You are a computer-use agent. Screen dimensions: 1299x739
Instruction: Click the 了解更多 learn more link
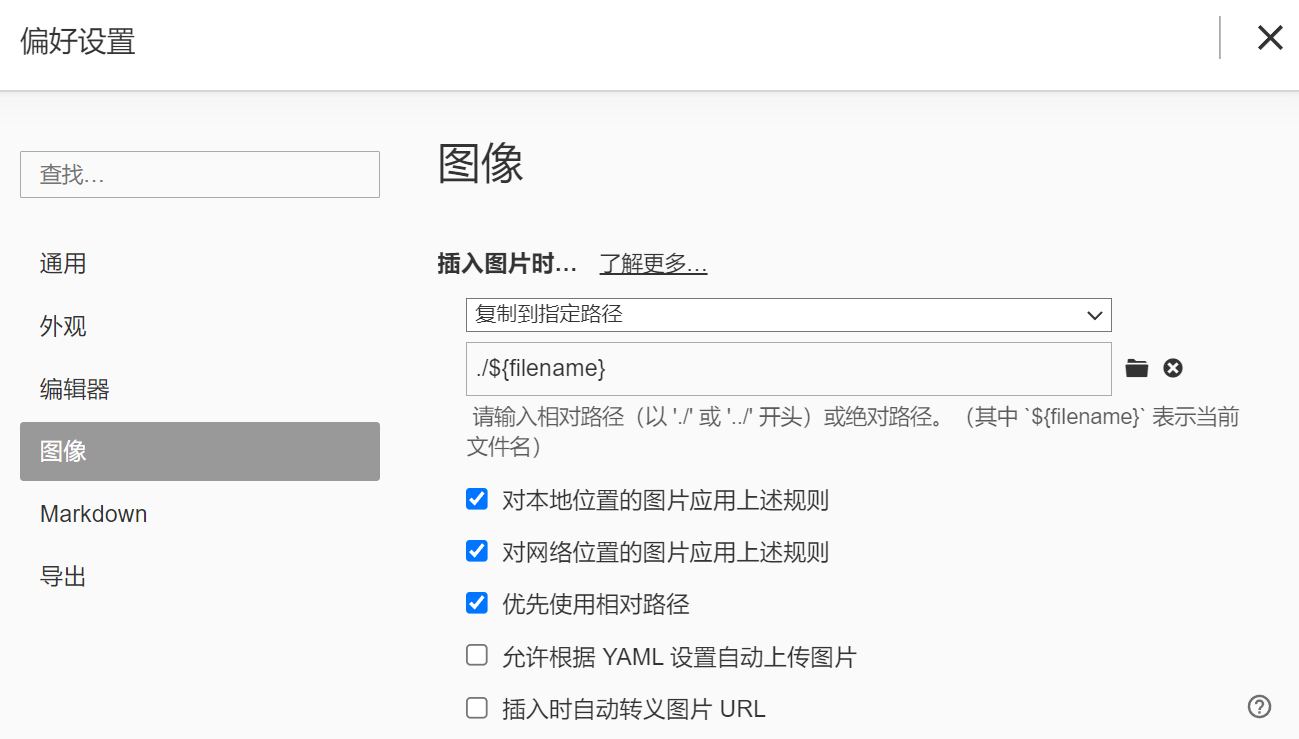pos(653,264)
